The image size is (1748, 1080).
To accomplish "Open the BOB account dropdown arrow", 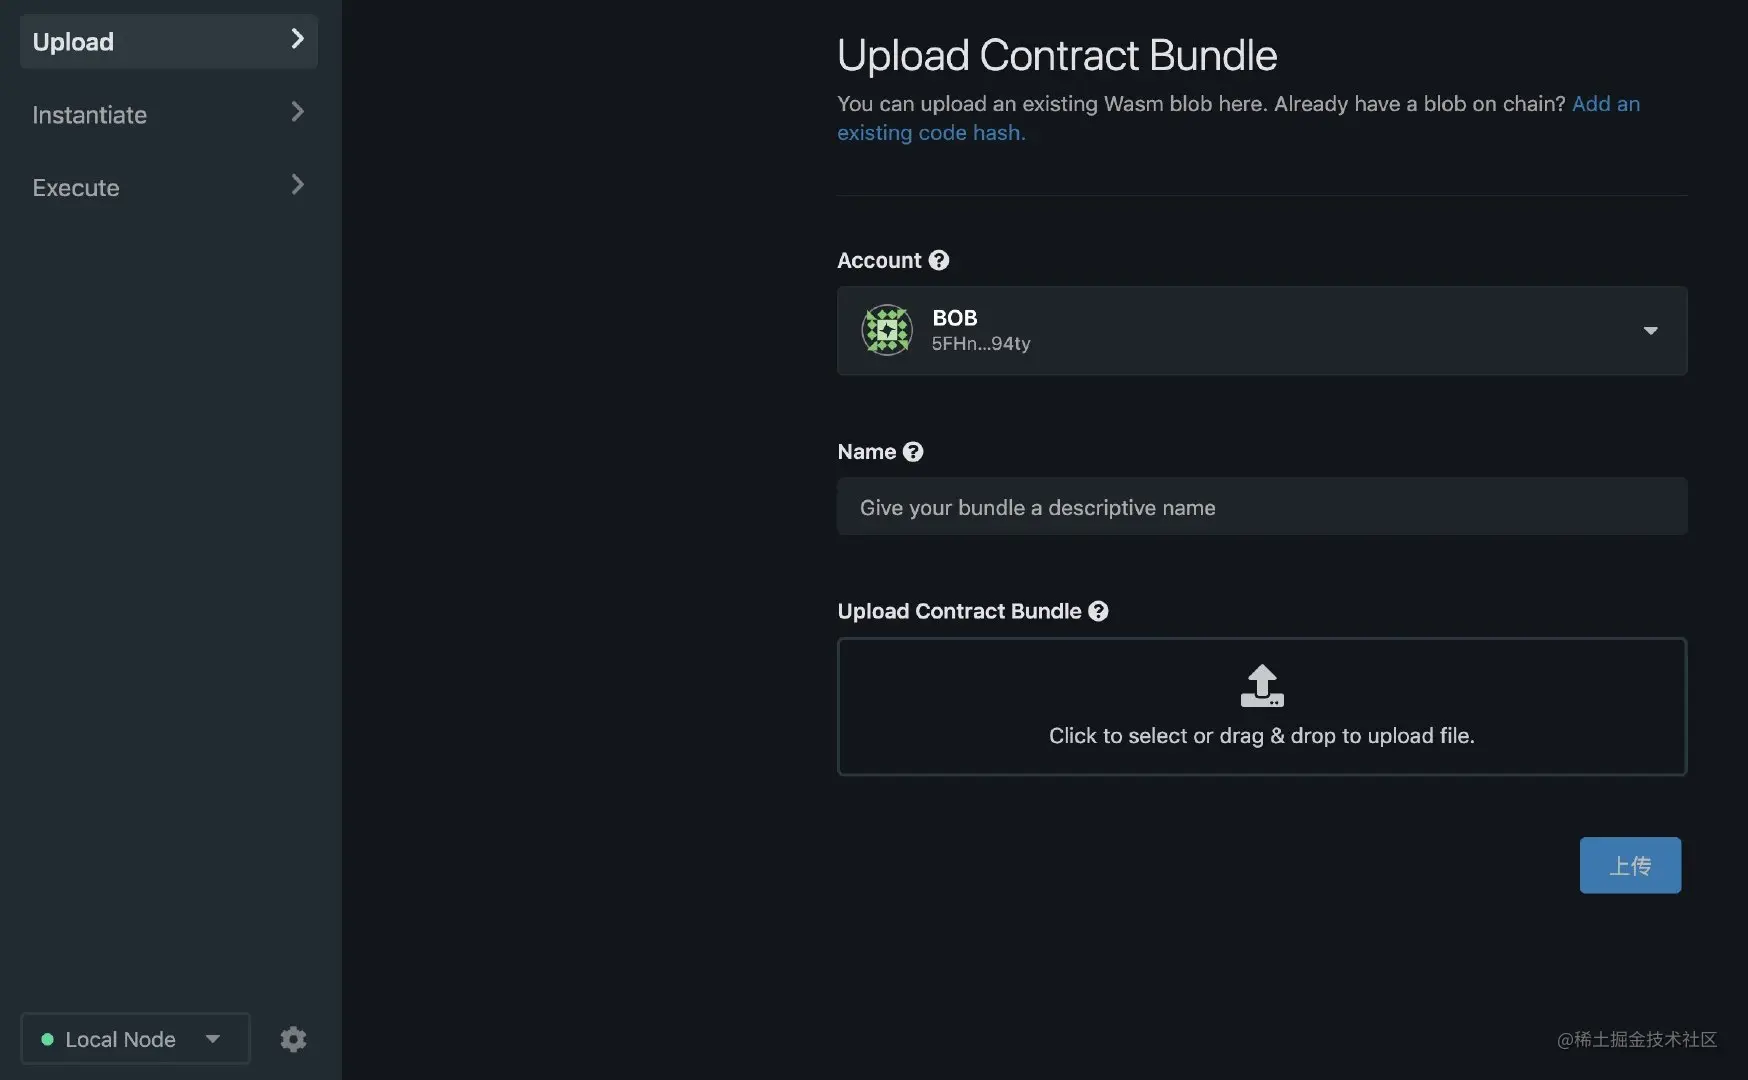I will [1650, 331].
